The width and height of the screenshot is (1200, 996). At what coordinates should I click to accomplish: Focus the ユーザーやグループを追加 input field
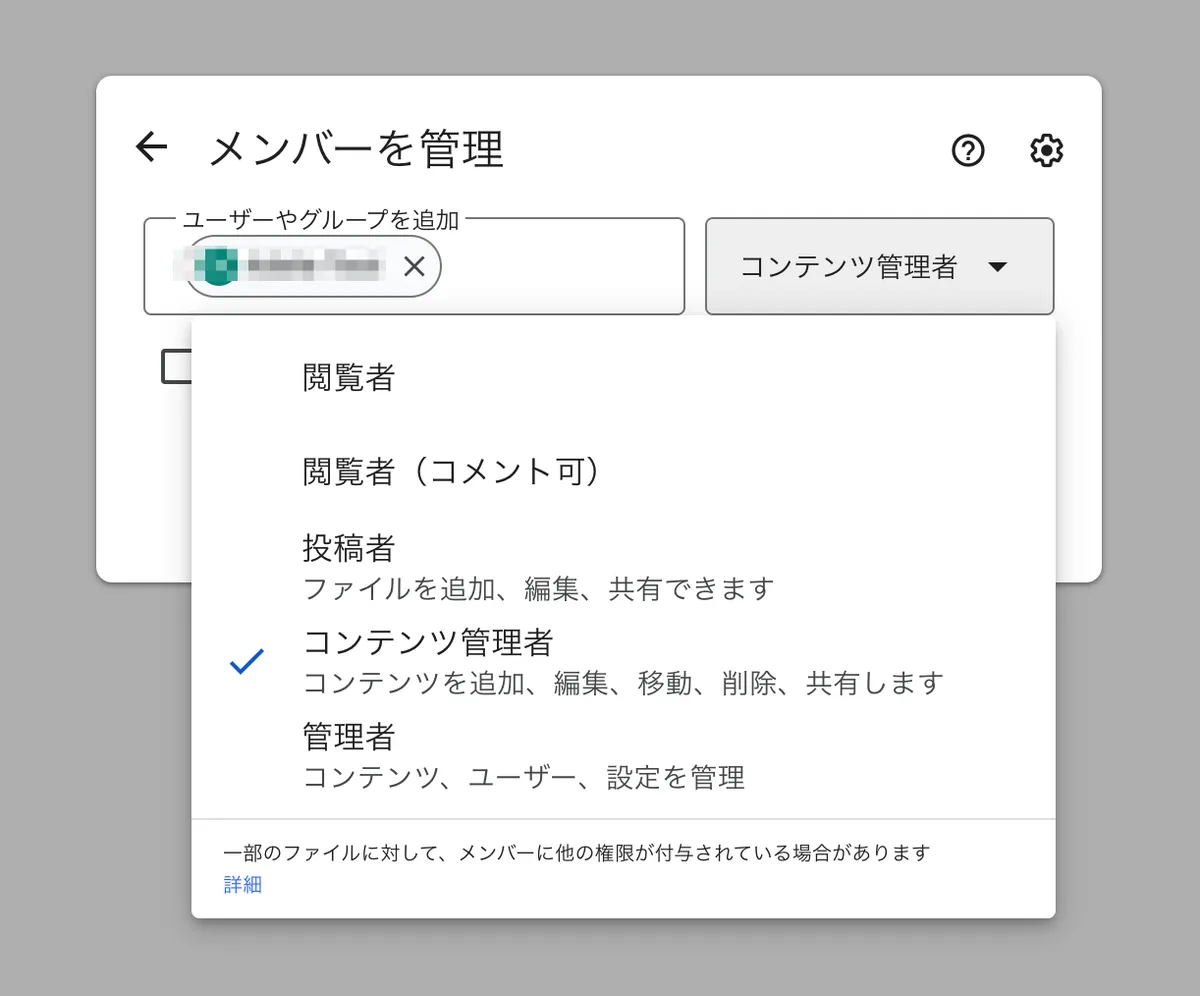[560, 267]
